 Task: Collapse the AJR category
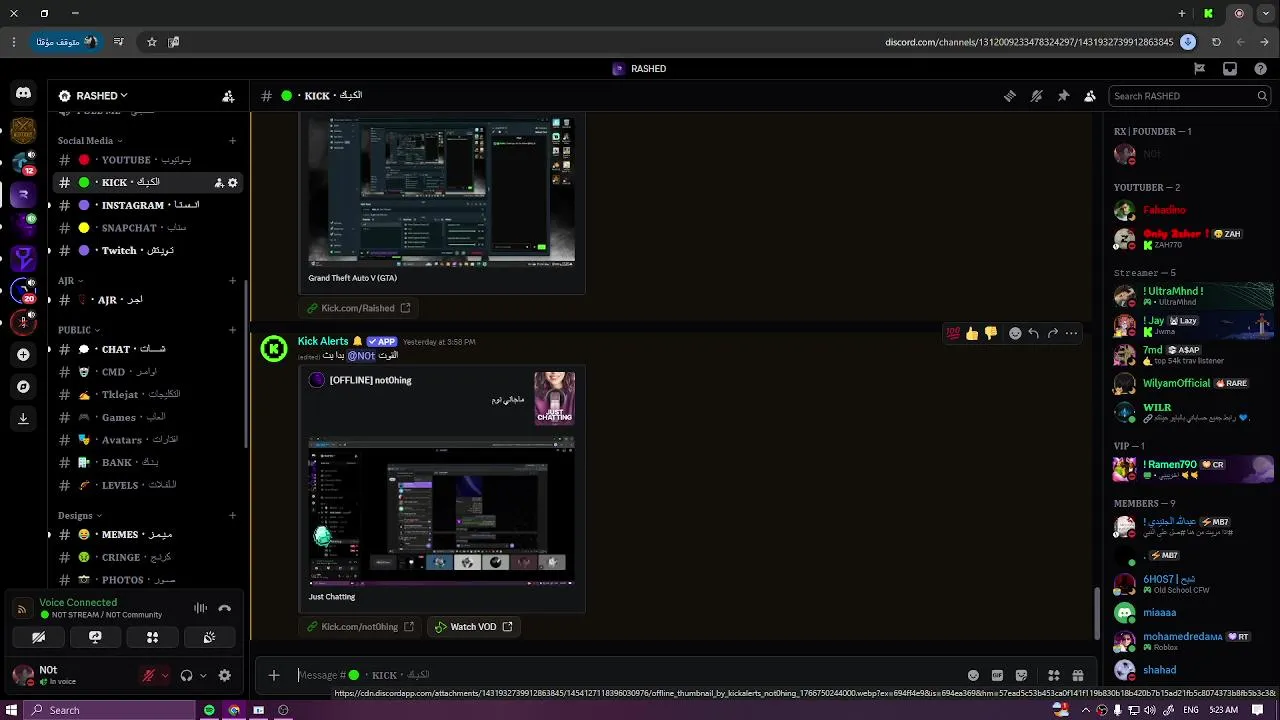pyautogui.click(x=70, y=281)
